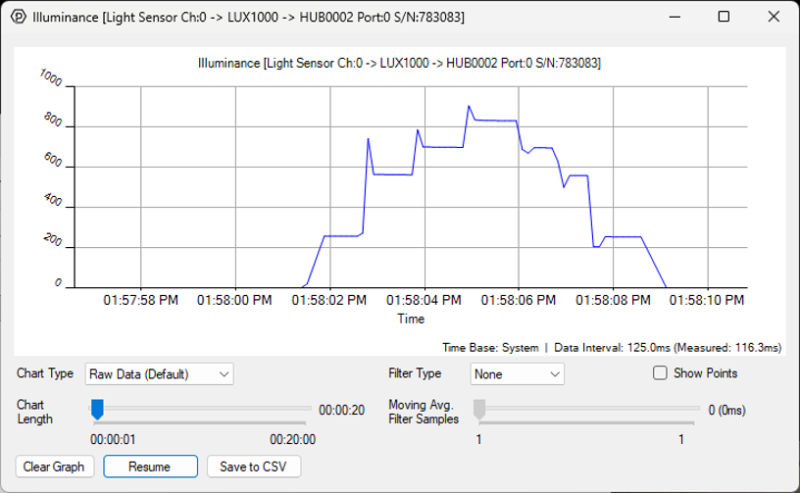The width and height of the screenshot is (800, 493).
Task: Click the Filter Type dropdown chevron
Action: pyautogui.click(x=555, y=374)
